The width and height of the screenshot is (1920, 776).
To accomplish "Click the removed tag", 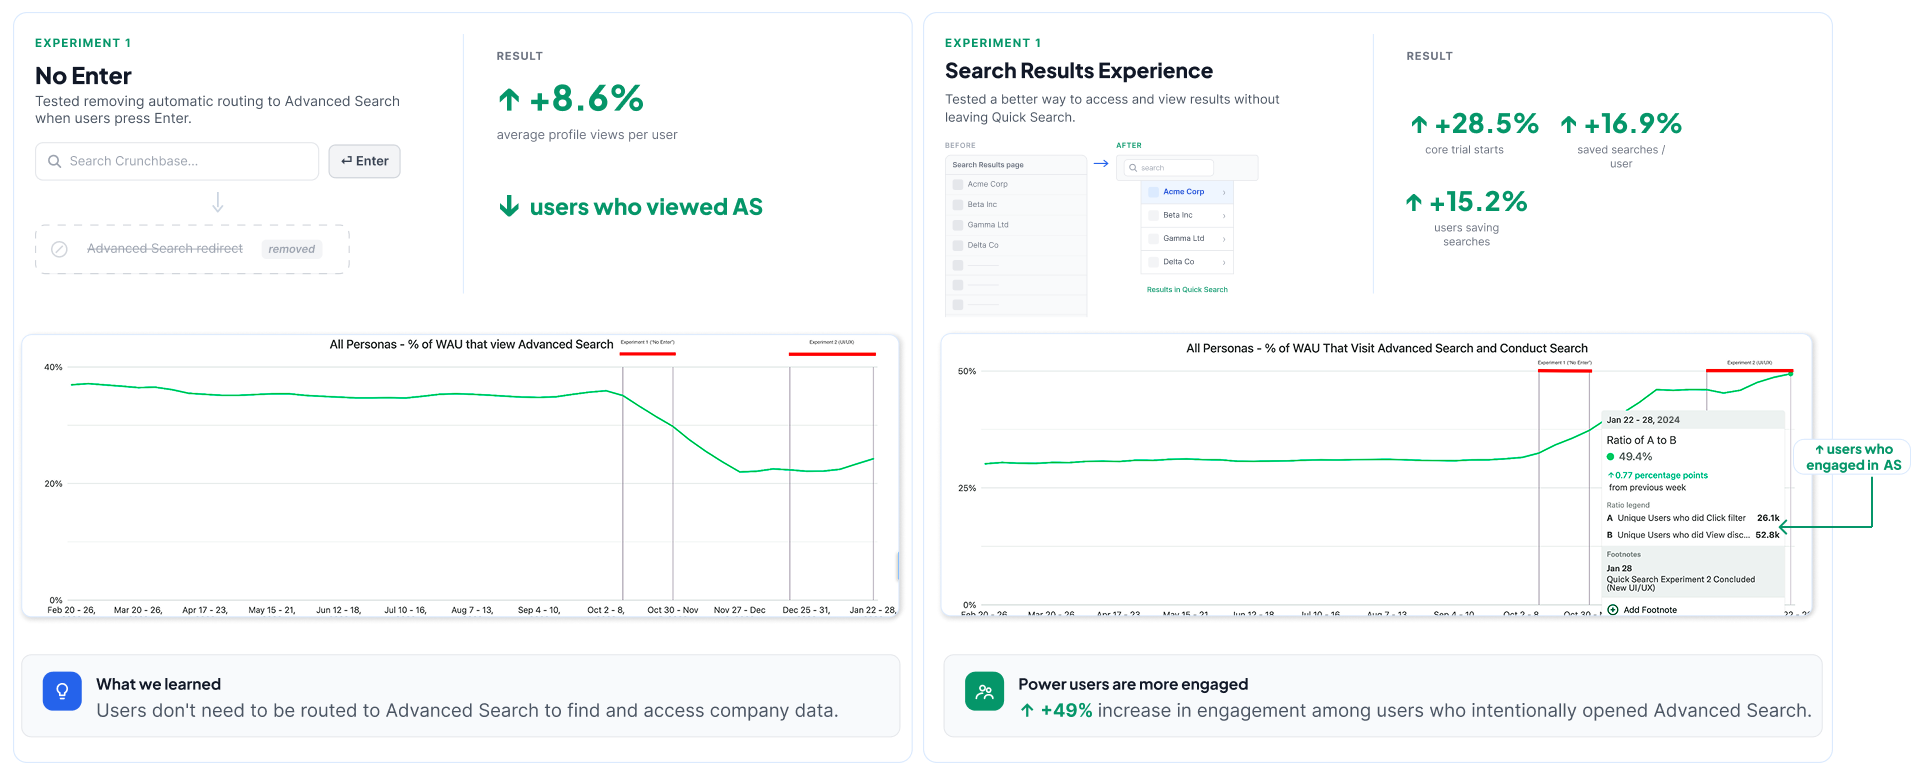I will (x=292, y=249).
